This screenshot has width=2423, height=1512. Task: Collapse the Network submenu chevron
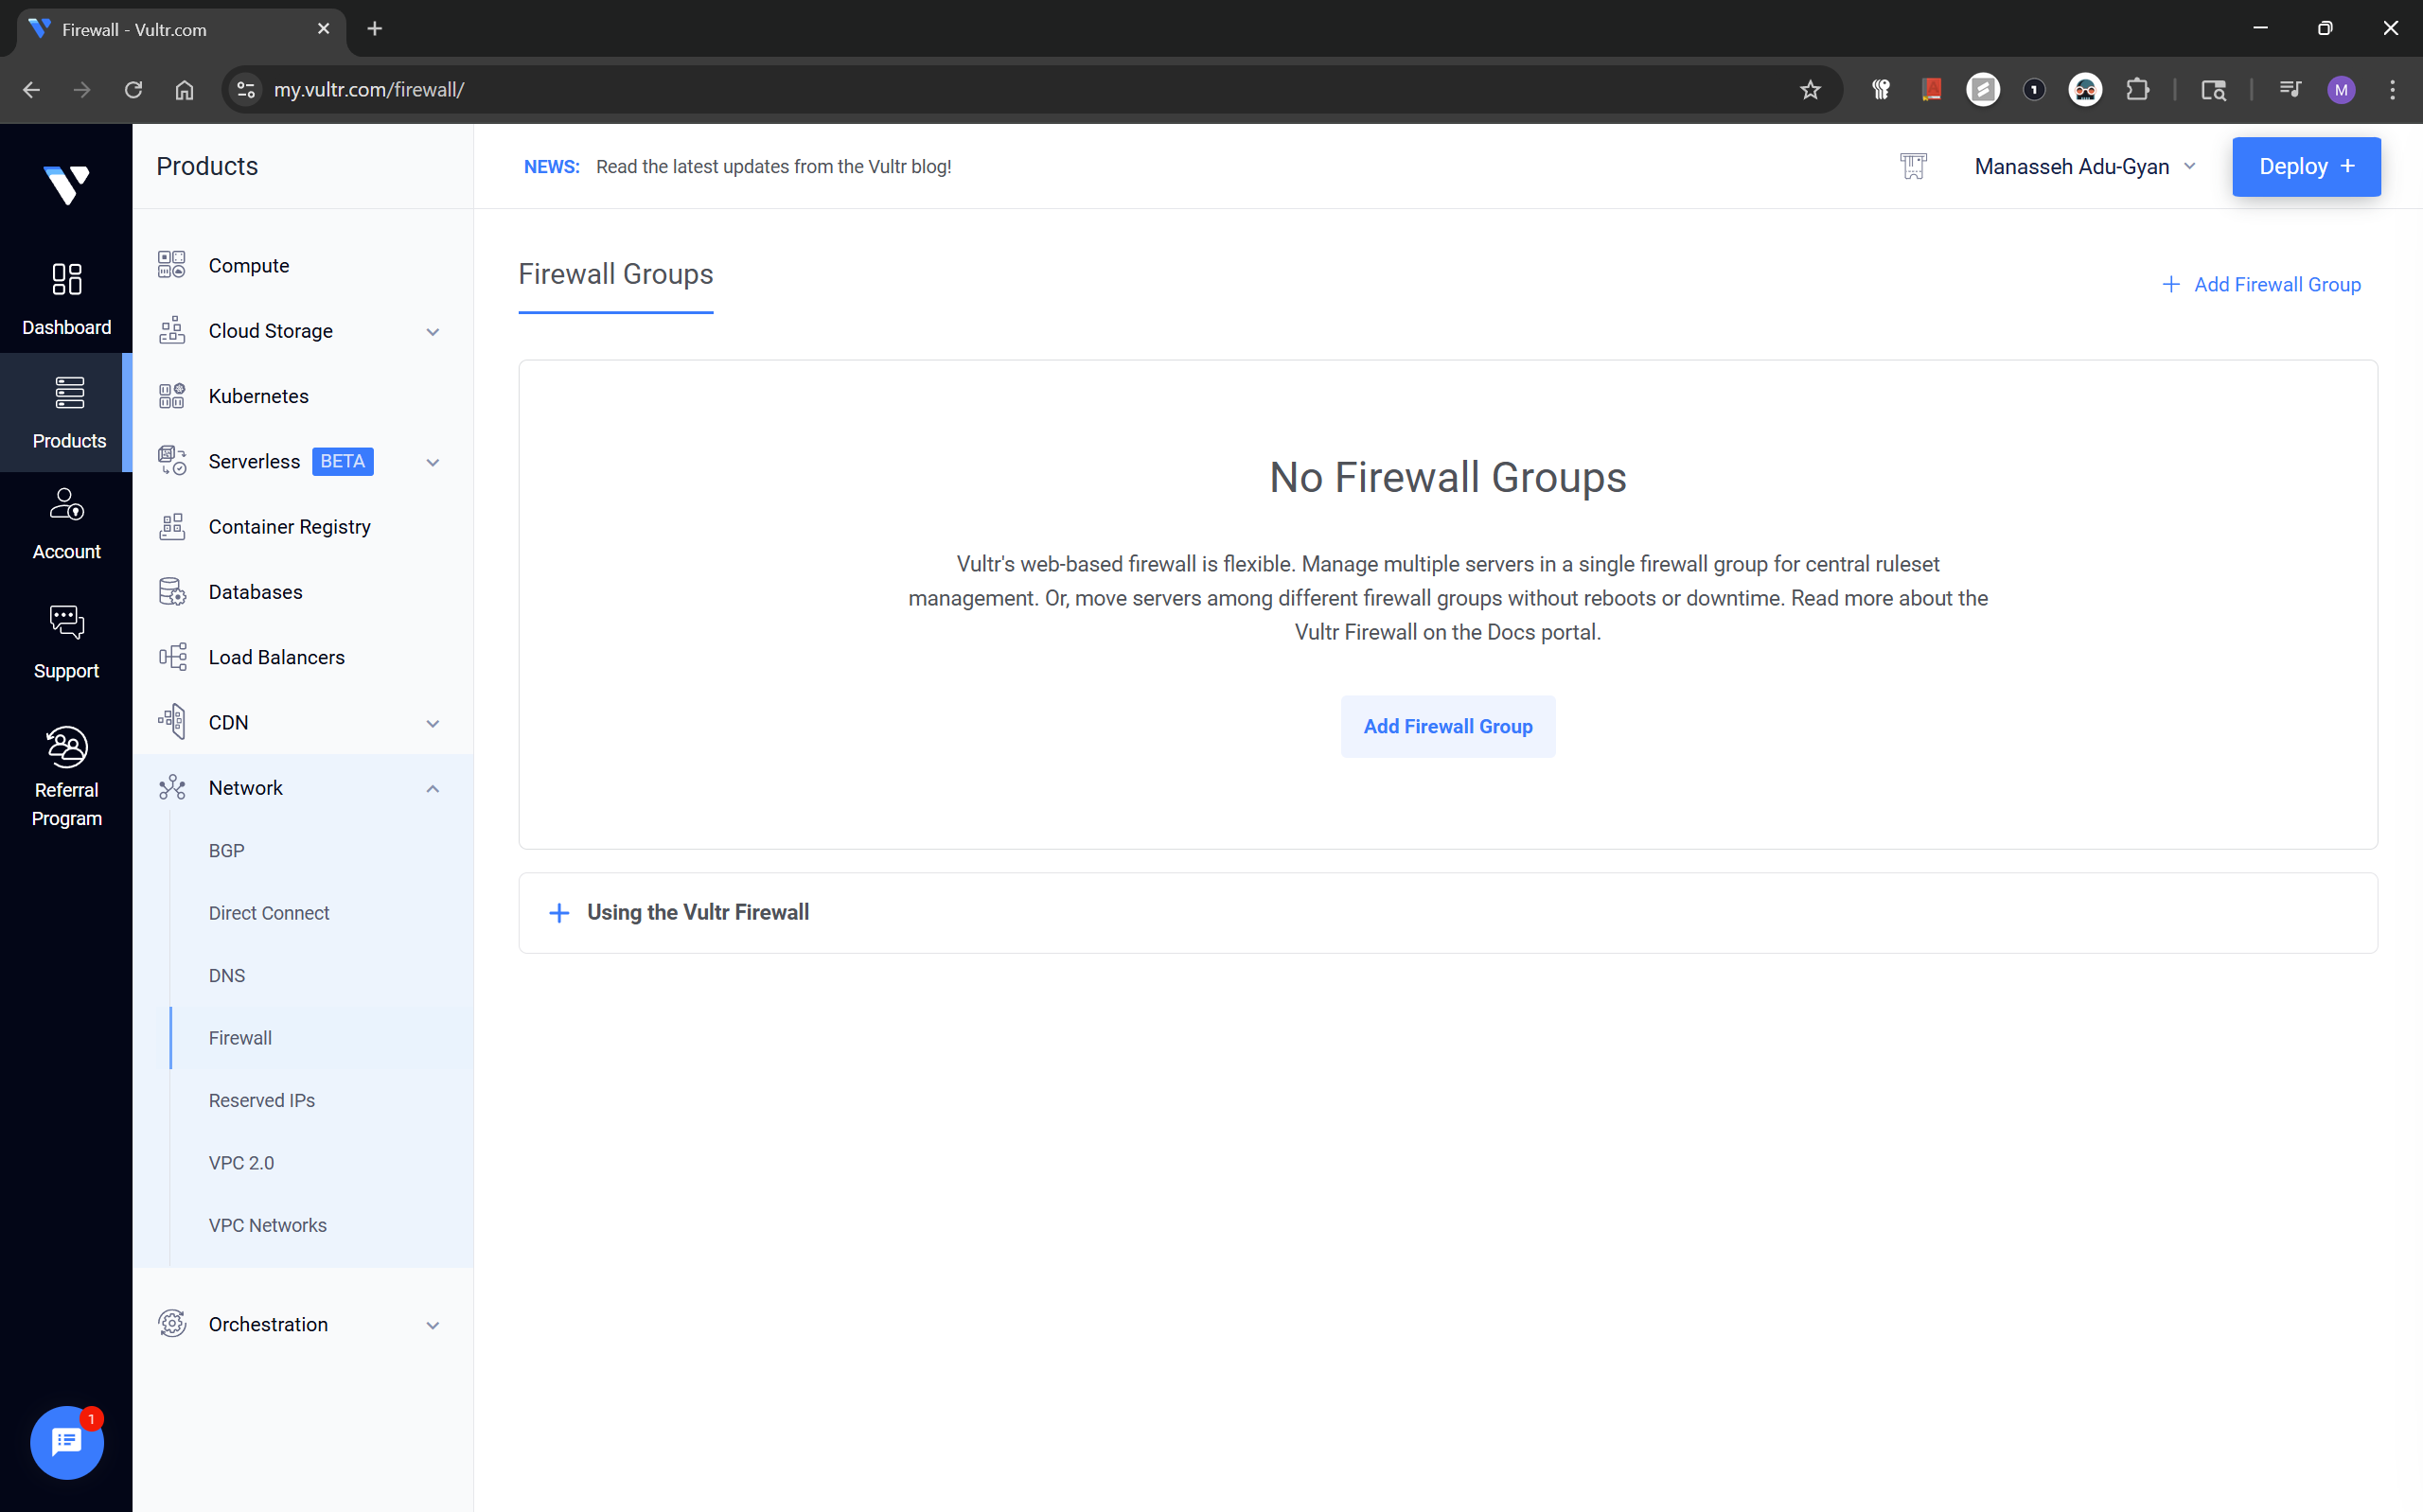click(433, 789)
